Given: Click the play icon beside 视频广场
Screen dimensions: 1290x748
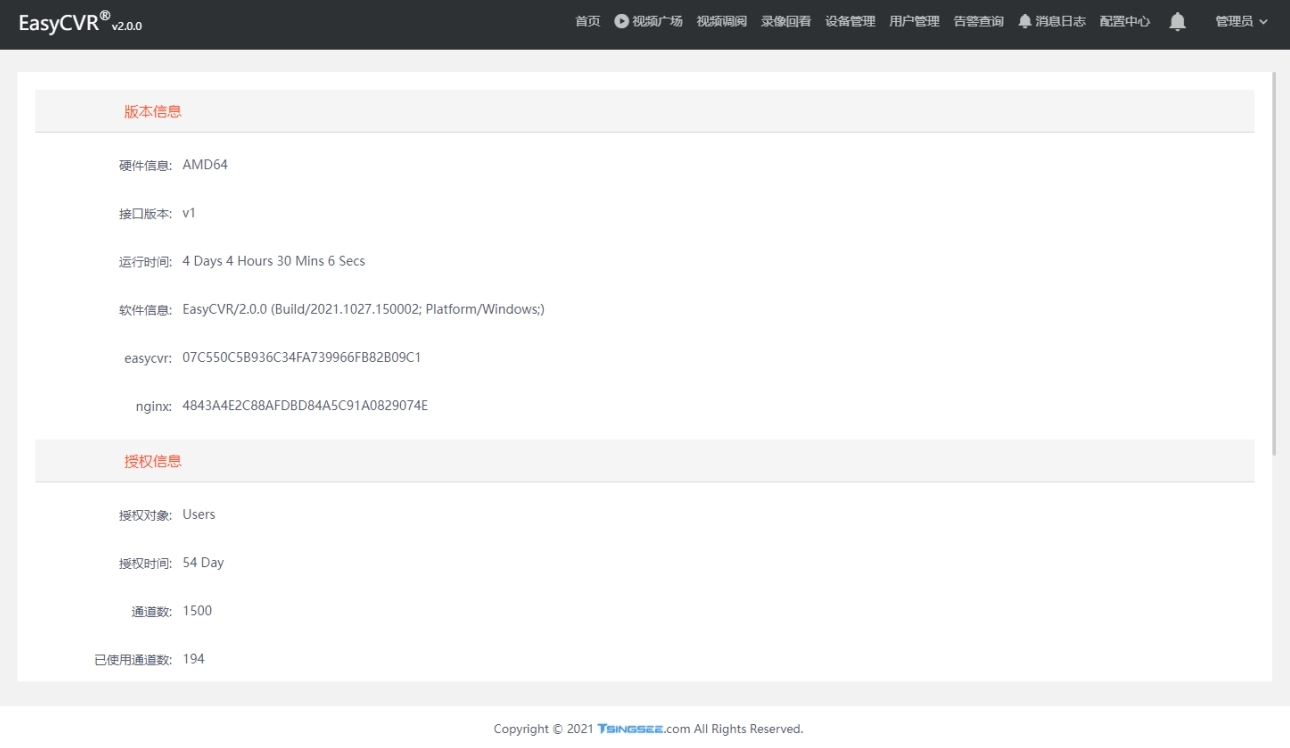Looking at the screenshot, I should (x=621, y=21).
